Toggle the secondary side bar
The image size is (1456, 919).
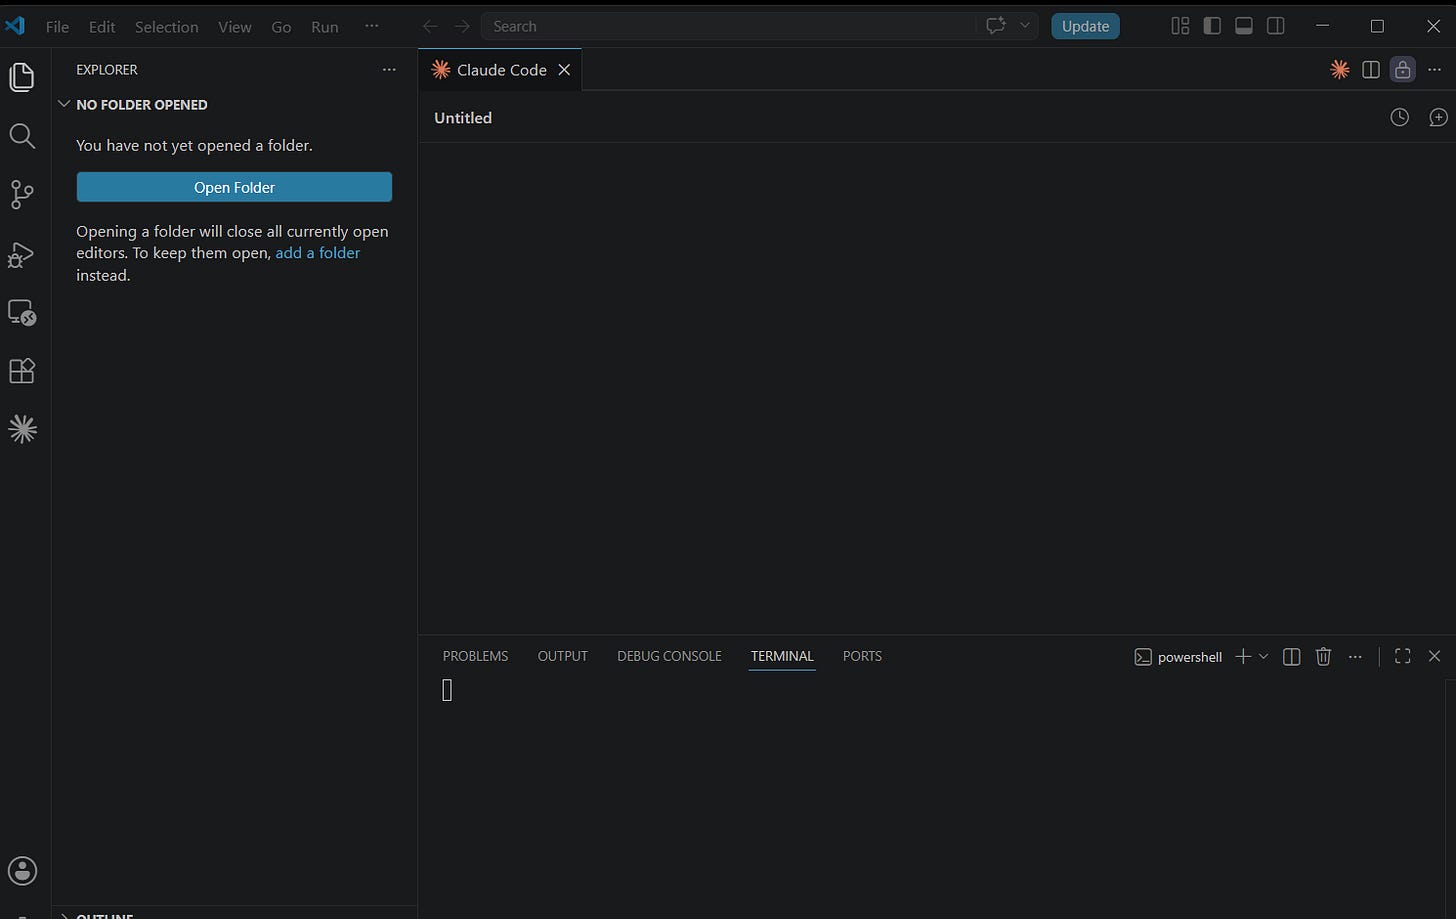[1276, 26]
